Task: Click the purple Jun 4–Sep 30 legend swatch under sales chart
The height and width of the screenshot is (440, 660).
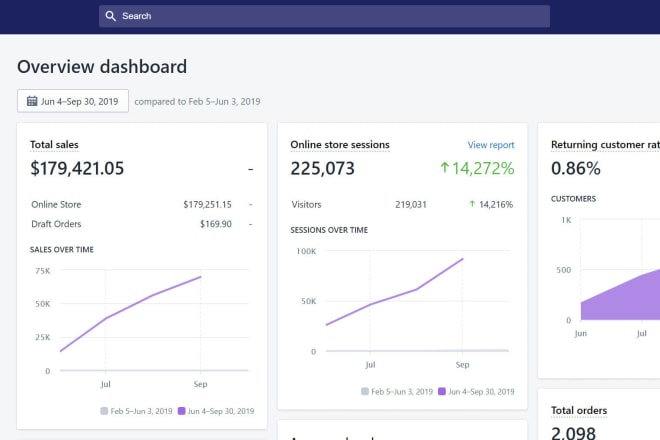Action: (x=181, y=411)
